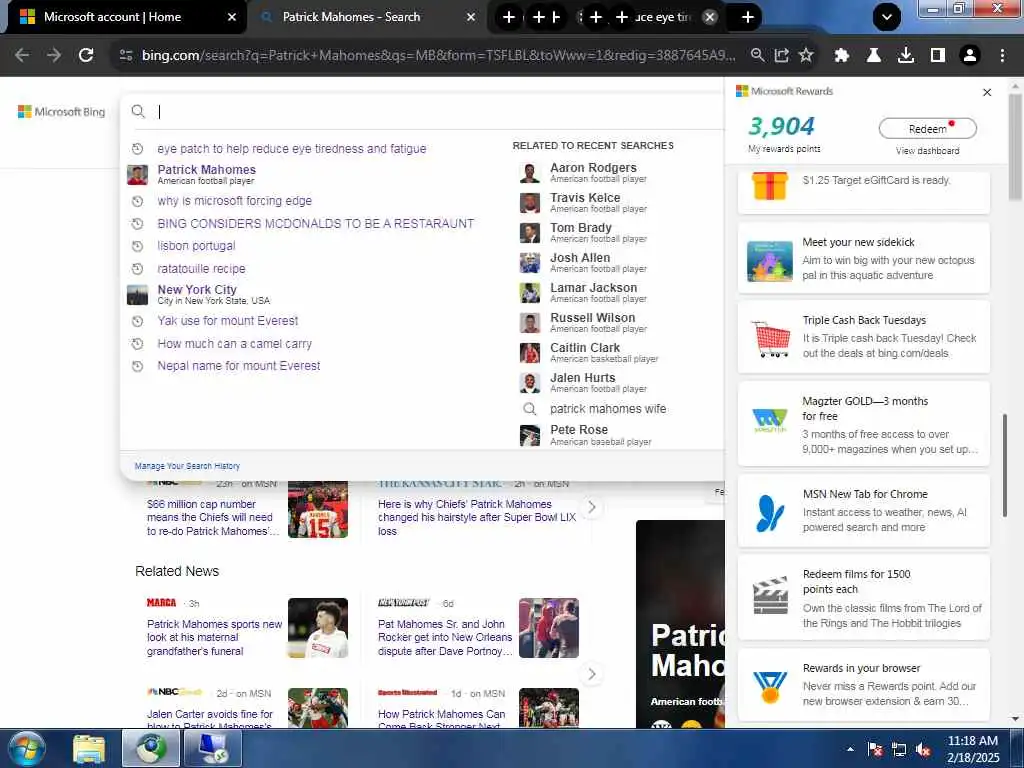1024x768 pixels.
Task: Close the Microsoft account Home tab
Action: point(232,17)
